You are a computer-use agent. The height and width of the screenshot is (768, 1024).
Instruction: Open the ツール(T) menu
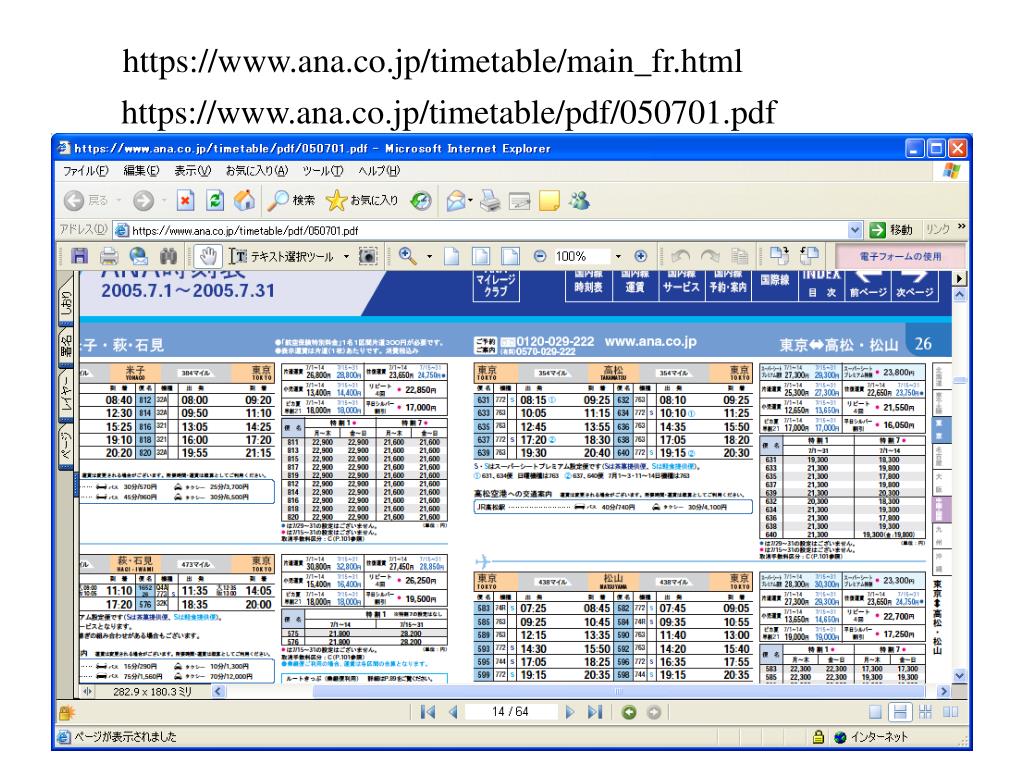[323, 170]
